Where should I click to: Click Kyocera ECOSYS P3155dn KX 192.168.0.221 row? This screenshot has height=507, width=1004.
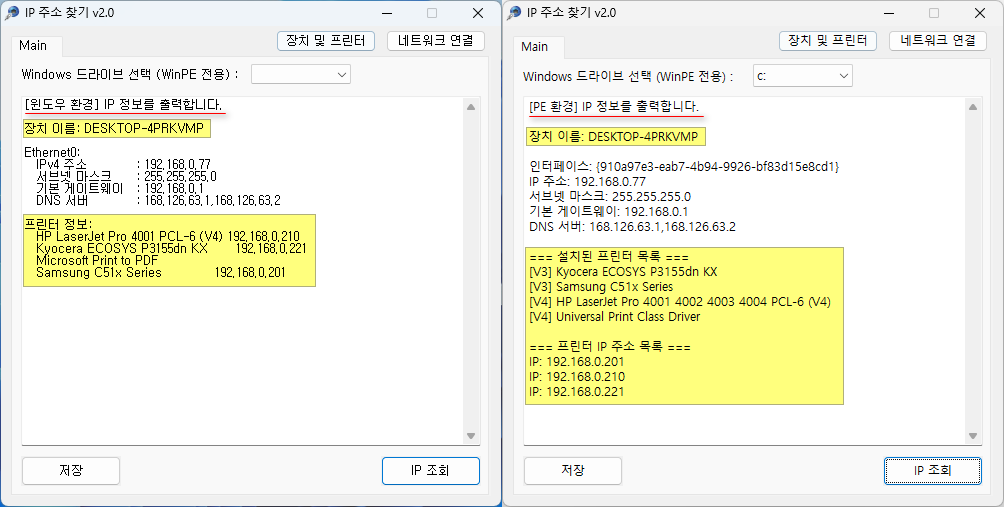(172, 248)
